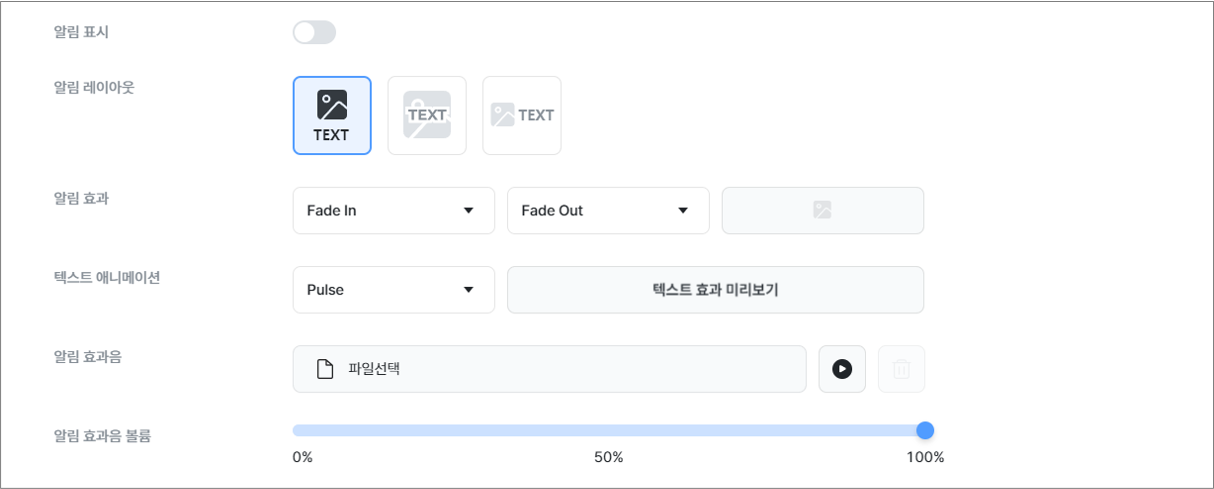Select the image-above-text alert layout
This screenshot has height=489, width=1214.
332,116
